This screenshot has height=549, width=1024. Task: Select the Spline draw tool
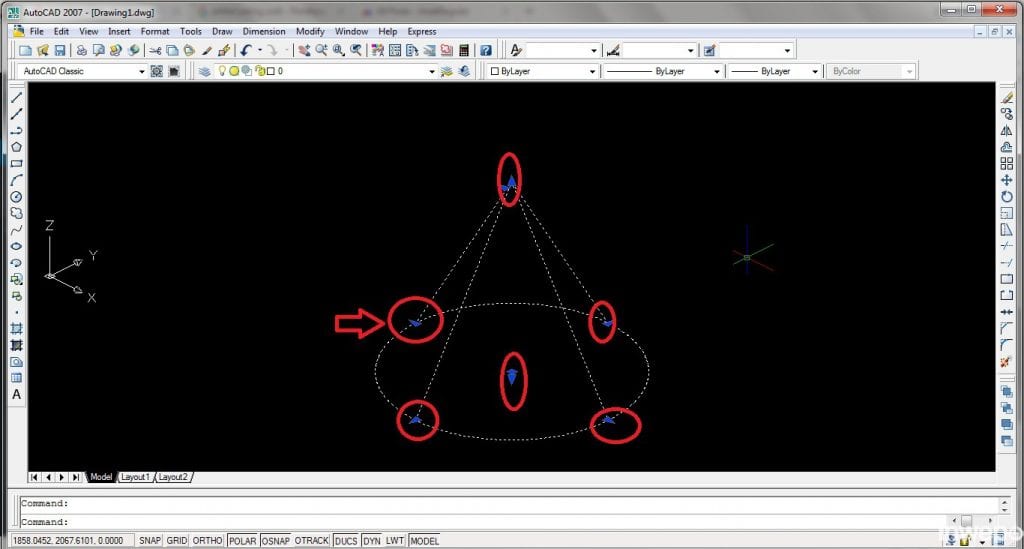tap(16, 230)
